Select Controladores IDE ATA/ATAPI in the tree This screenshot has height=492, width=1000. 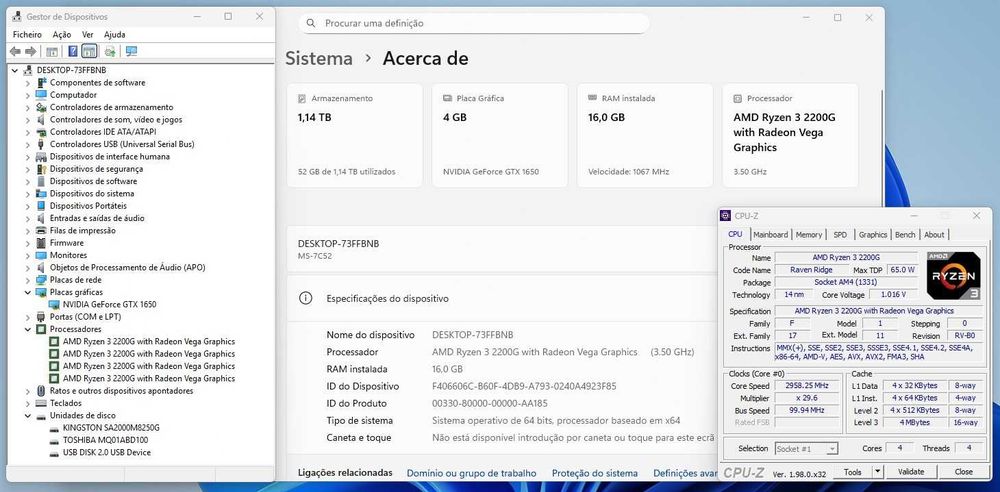[x=103, y=132]
